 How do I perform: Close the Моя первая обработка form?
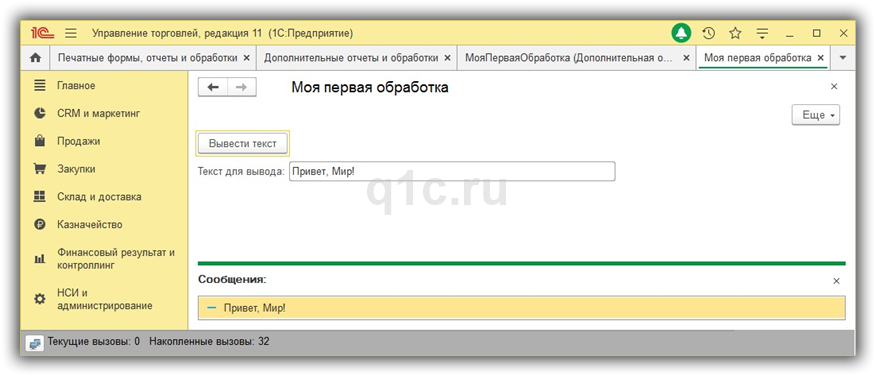(834, 87)
